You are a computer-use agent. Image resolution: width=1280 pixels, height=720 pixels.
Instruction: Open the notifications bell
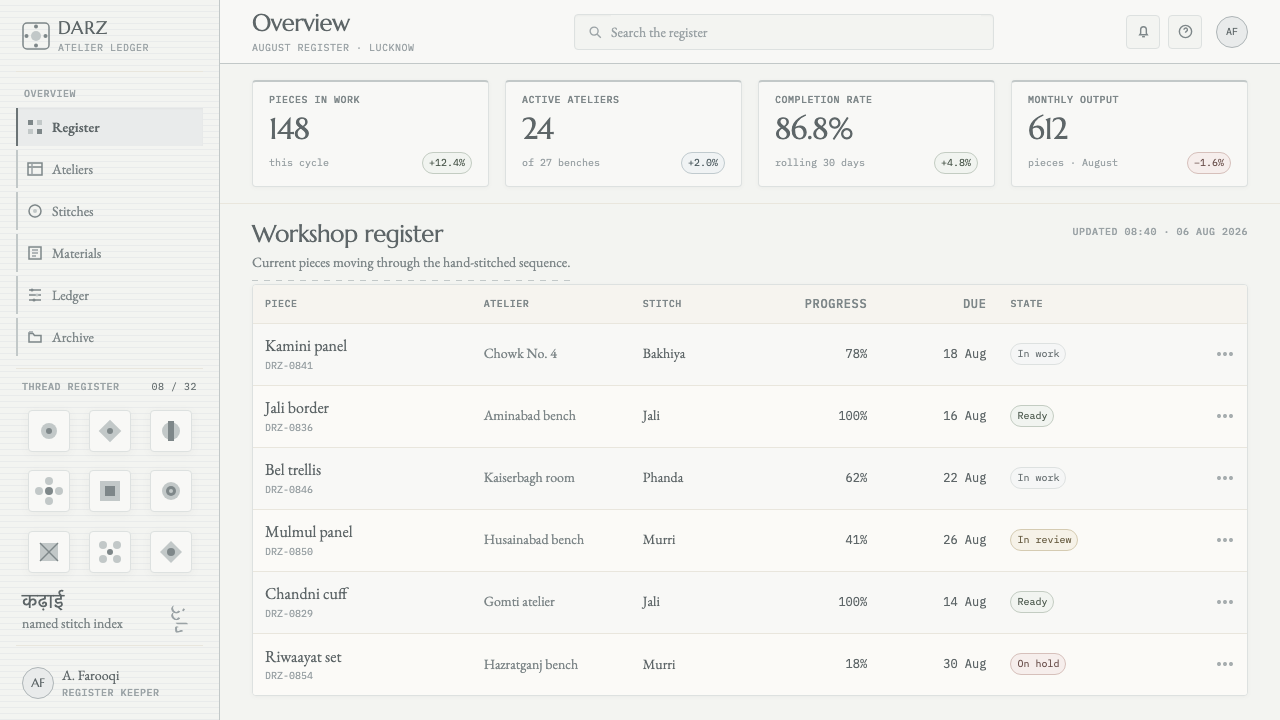coord(1143,32)
